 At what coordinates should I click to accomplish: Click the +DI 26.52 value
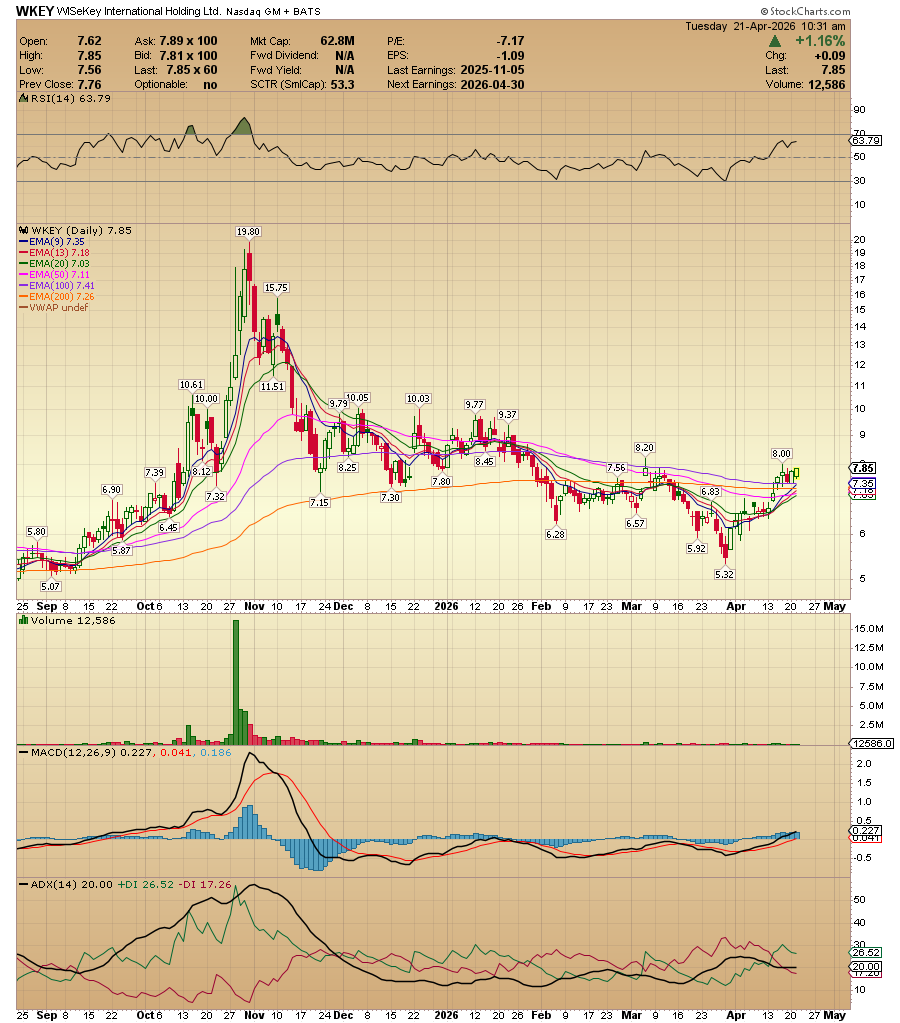[x=146, y=885]
